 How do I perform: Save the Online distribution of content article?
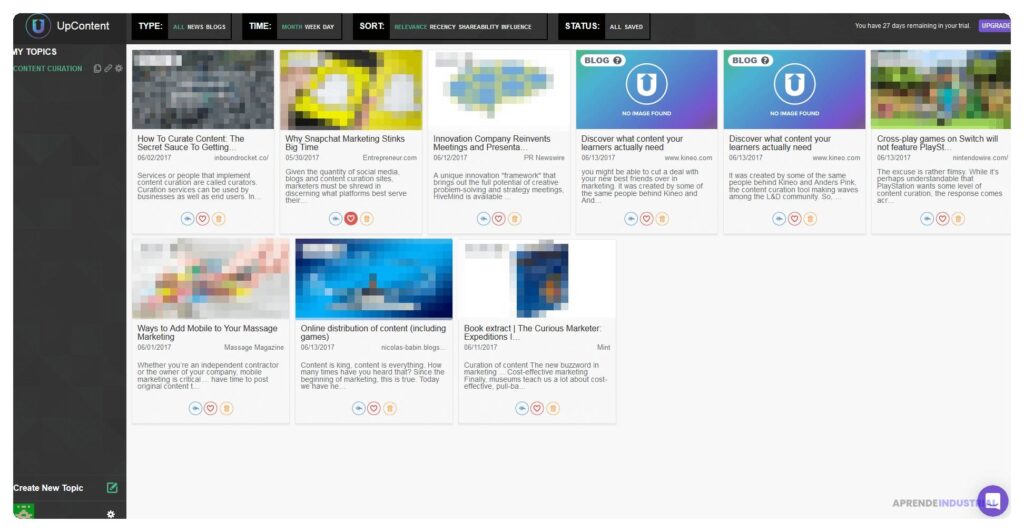(x=374, y=408)
